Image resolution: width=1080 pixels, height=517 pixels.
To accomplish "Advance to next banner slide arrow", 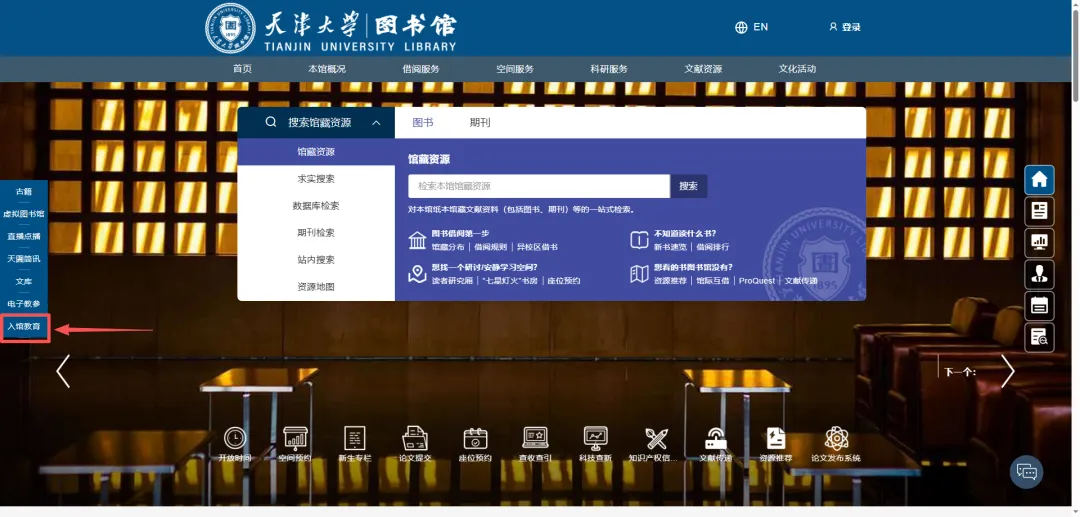I will click(1007, 371).
